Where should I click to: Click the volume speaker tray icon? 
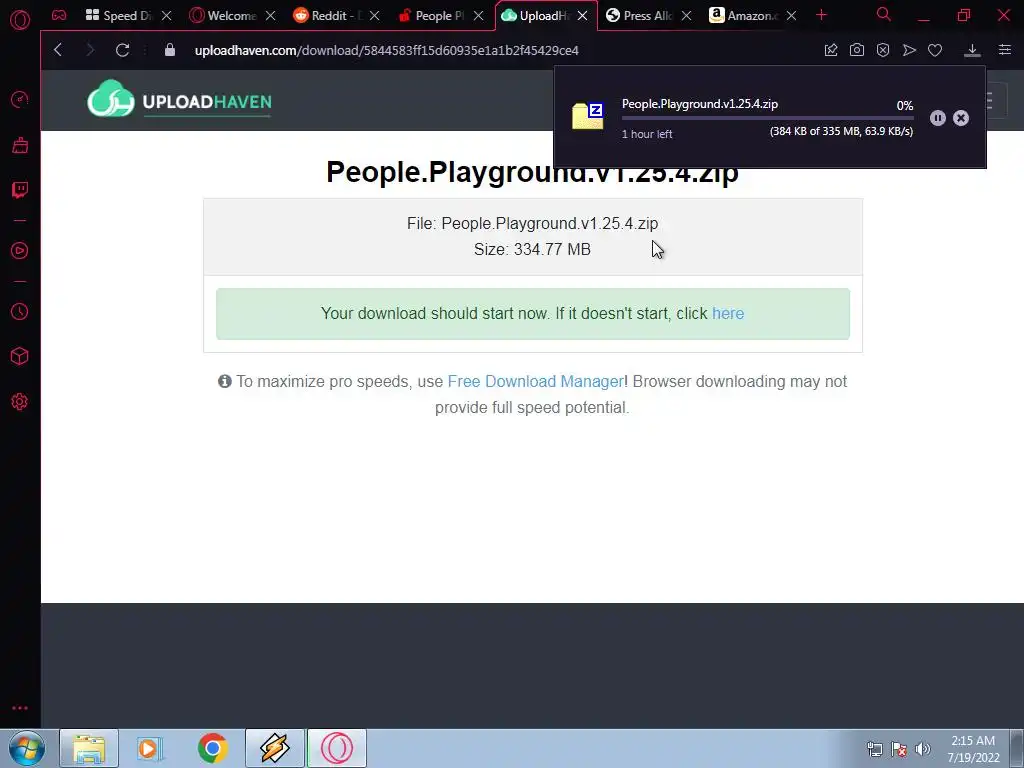coord(923,749)
